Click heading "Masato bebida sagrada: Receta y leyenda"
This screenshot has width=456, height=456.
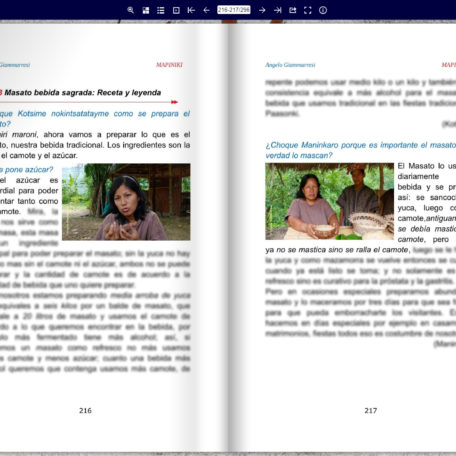point(83,93)
